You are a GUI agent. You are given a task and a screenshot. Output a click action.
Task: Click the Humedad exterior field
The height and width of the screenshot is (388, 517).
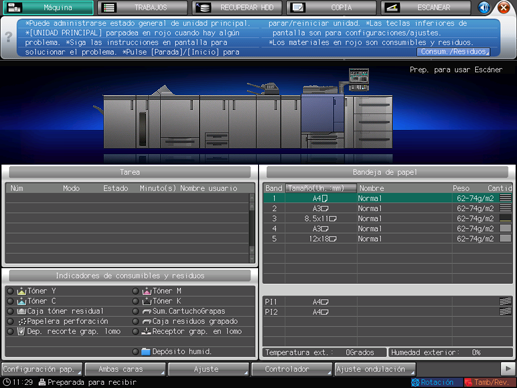(450, 352)
